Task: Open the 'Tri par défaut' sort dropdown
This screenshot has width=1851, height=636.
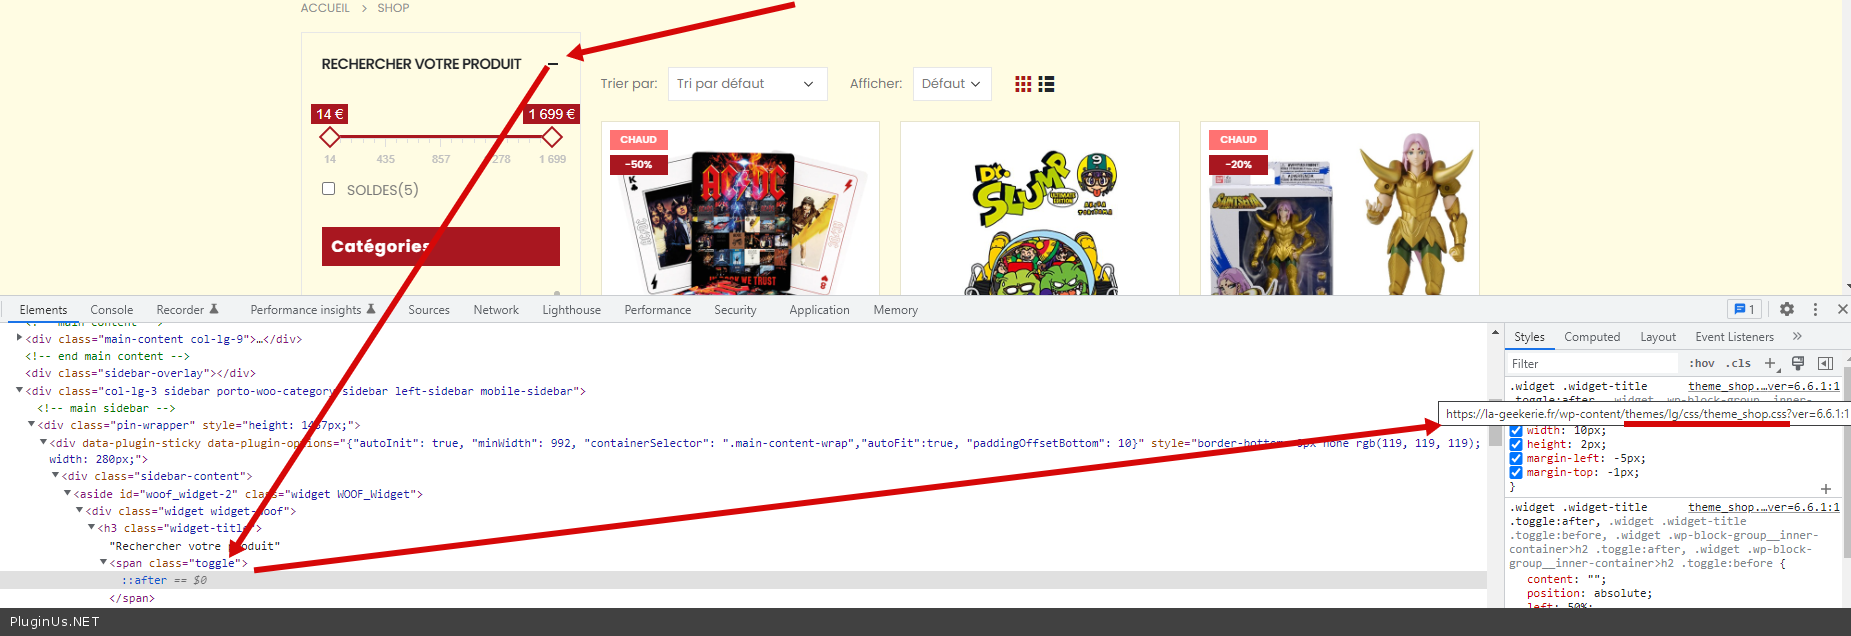Action: point(746,84)
